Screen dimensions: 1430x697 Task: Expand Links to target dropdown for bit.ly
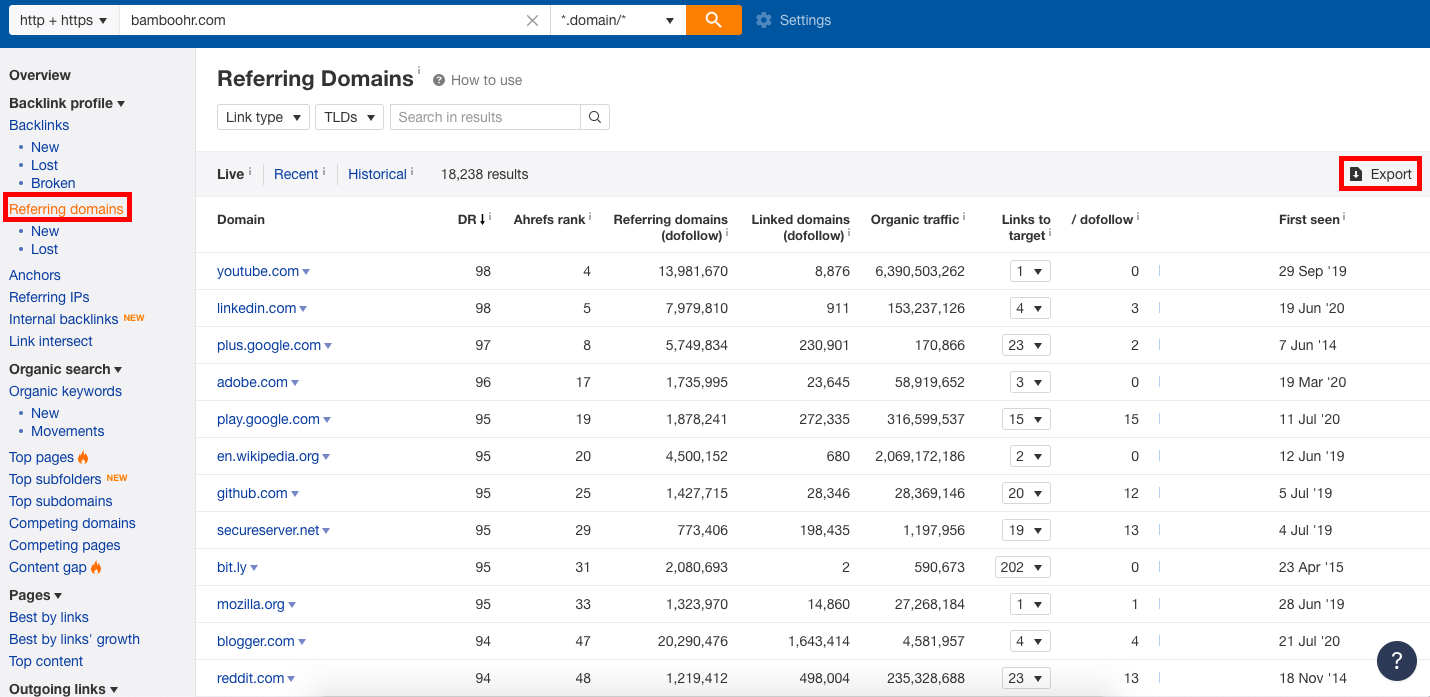click(1023, 567)
